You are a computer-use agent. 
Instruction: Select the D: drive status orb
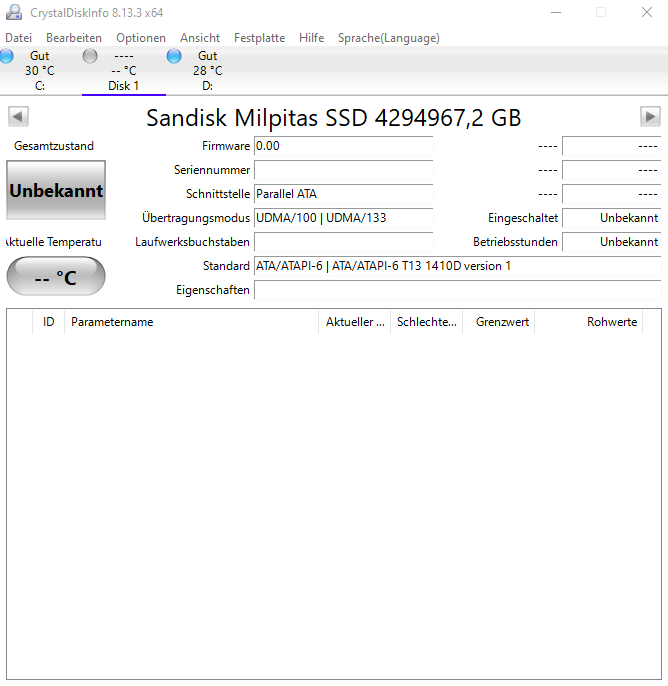(174, 56)
